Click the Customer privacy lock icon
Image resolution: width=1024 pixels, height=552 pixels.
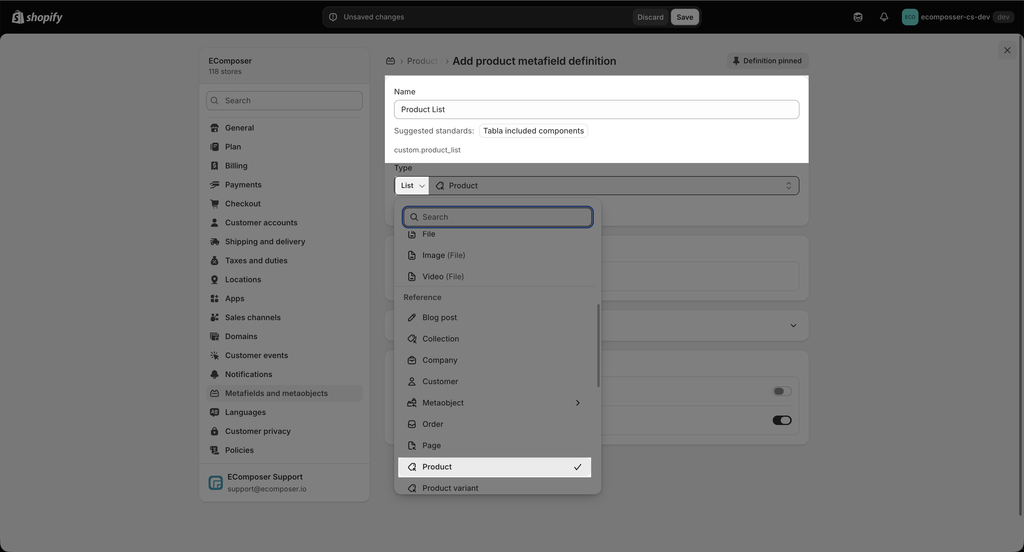214,431
